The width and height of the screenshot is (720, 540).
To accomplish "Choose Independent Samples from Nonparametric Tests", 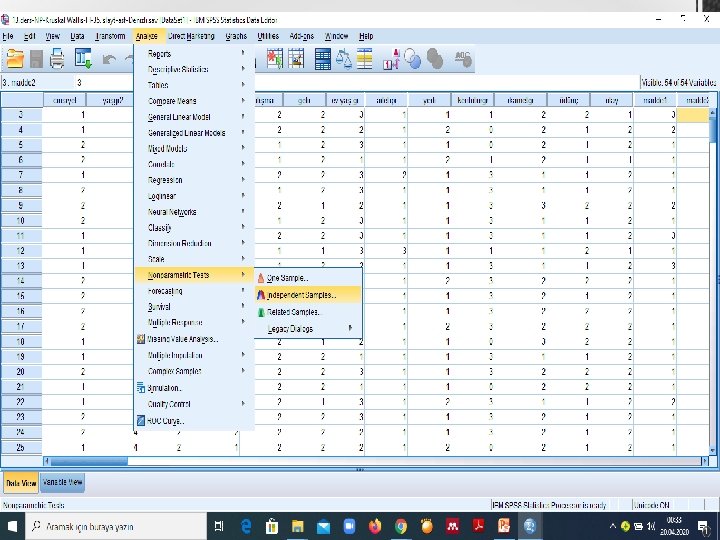I will click(x=308, y=295).
